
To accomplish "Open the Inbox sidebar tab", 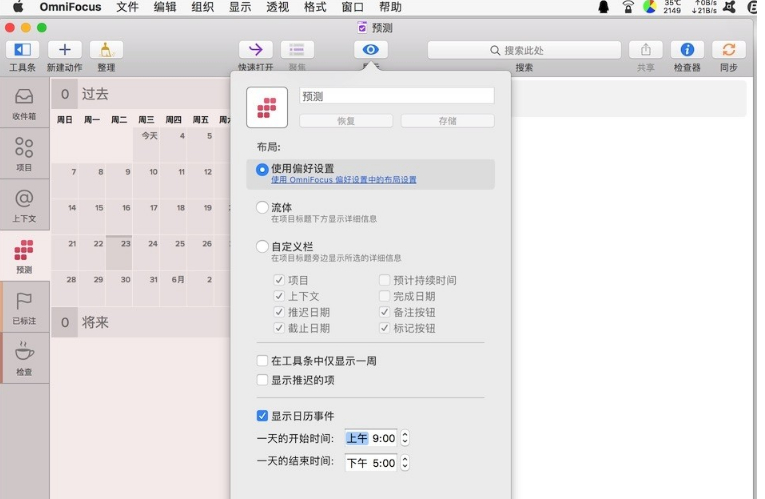I will [x=24, y=103].
